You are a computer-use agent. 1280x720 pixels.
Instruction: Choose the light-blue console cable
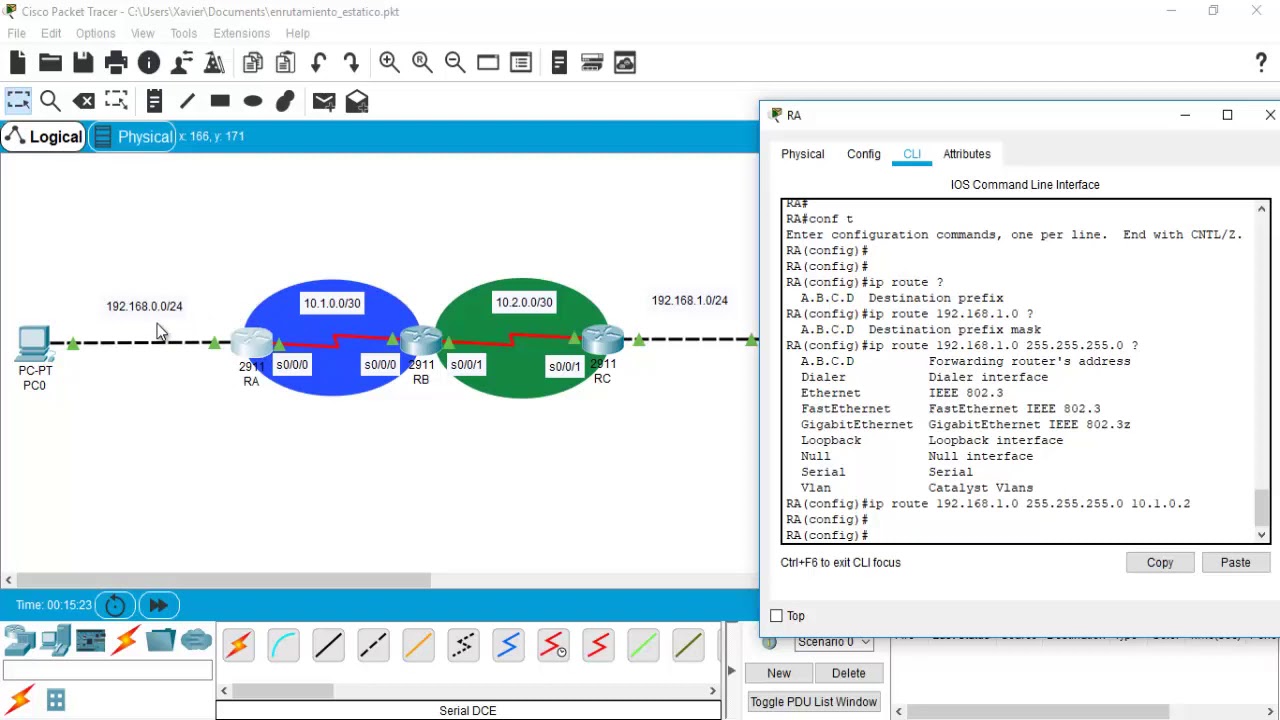(x=283, y=645)
